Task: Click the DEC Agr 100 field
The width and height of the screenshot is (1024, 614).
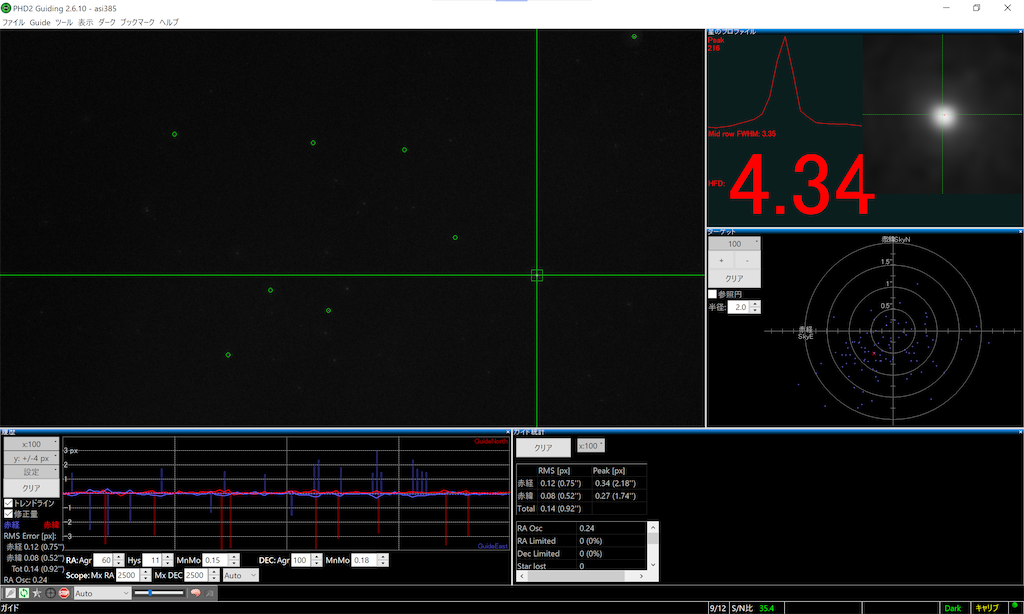Action: pyautogui.click(x=300, y=560)
